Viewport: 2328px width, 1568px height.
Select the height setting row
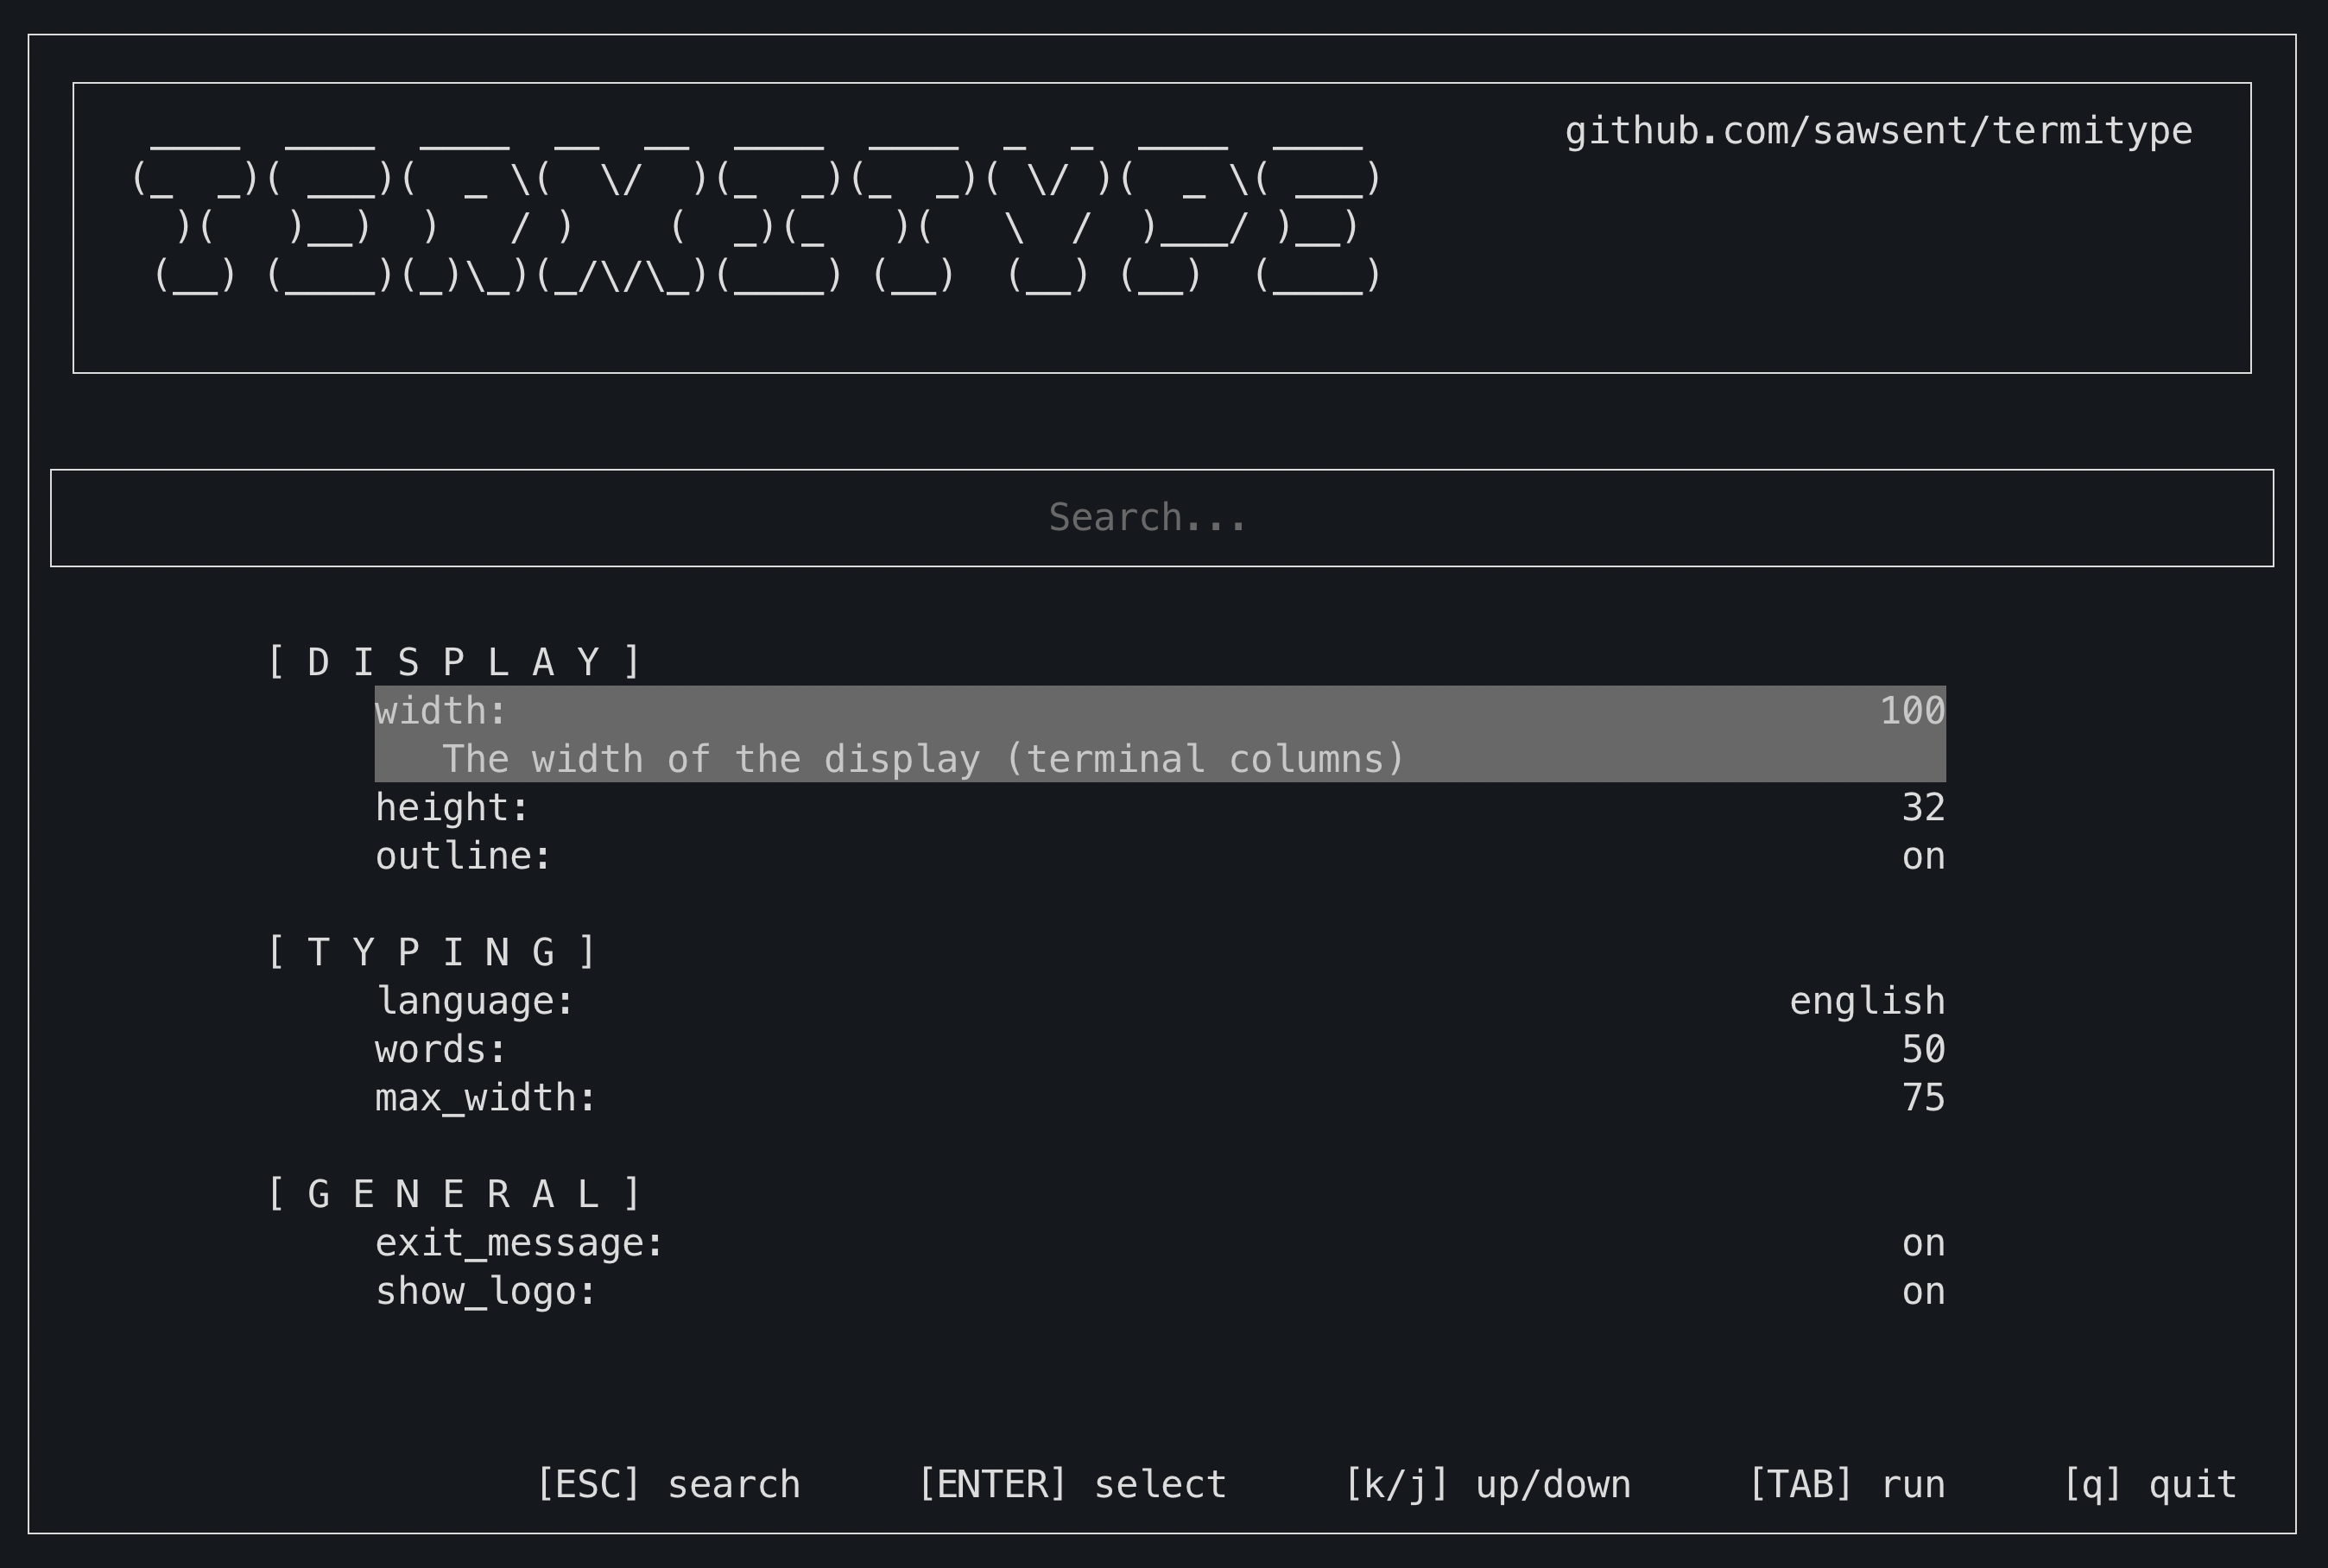(x=1159, y=808)
